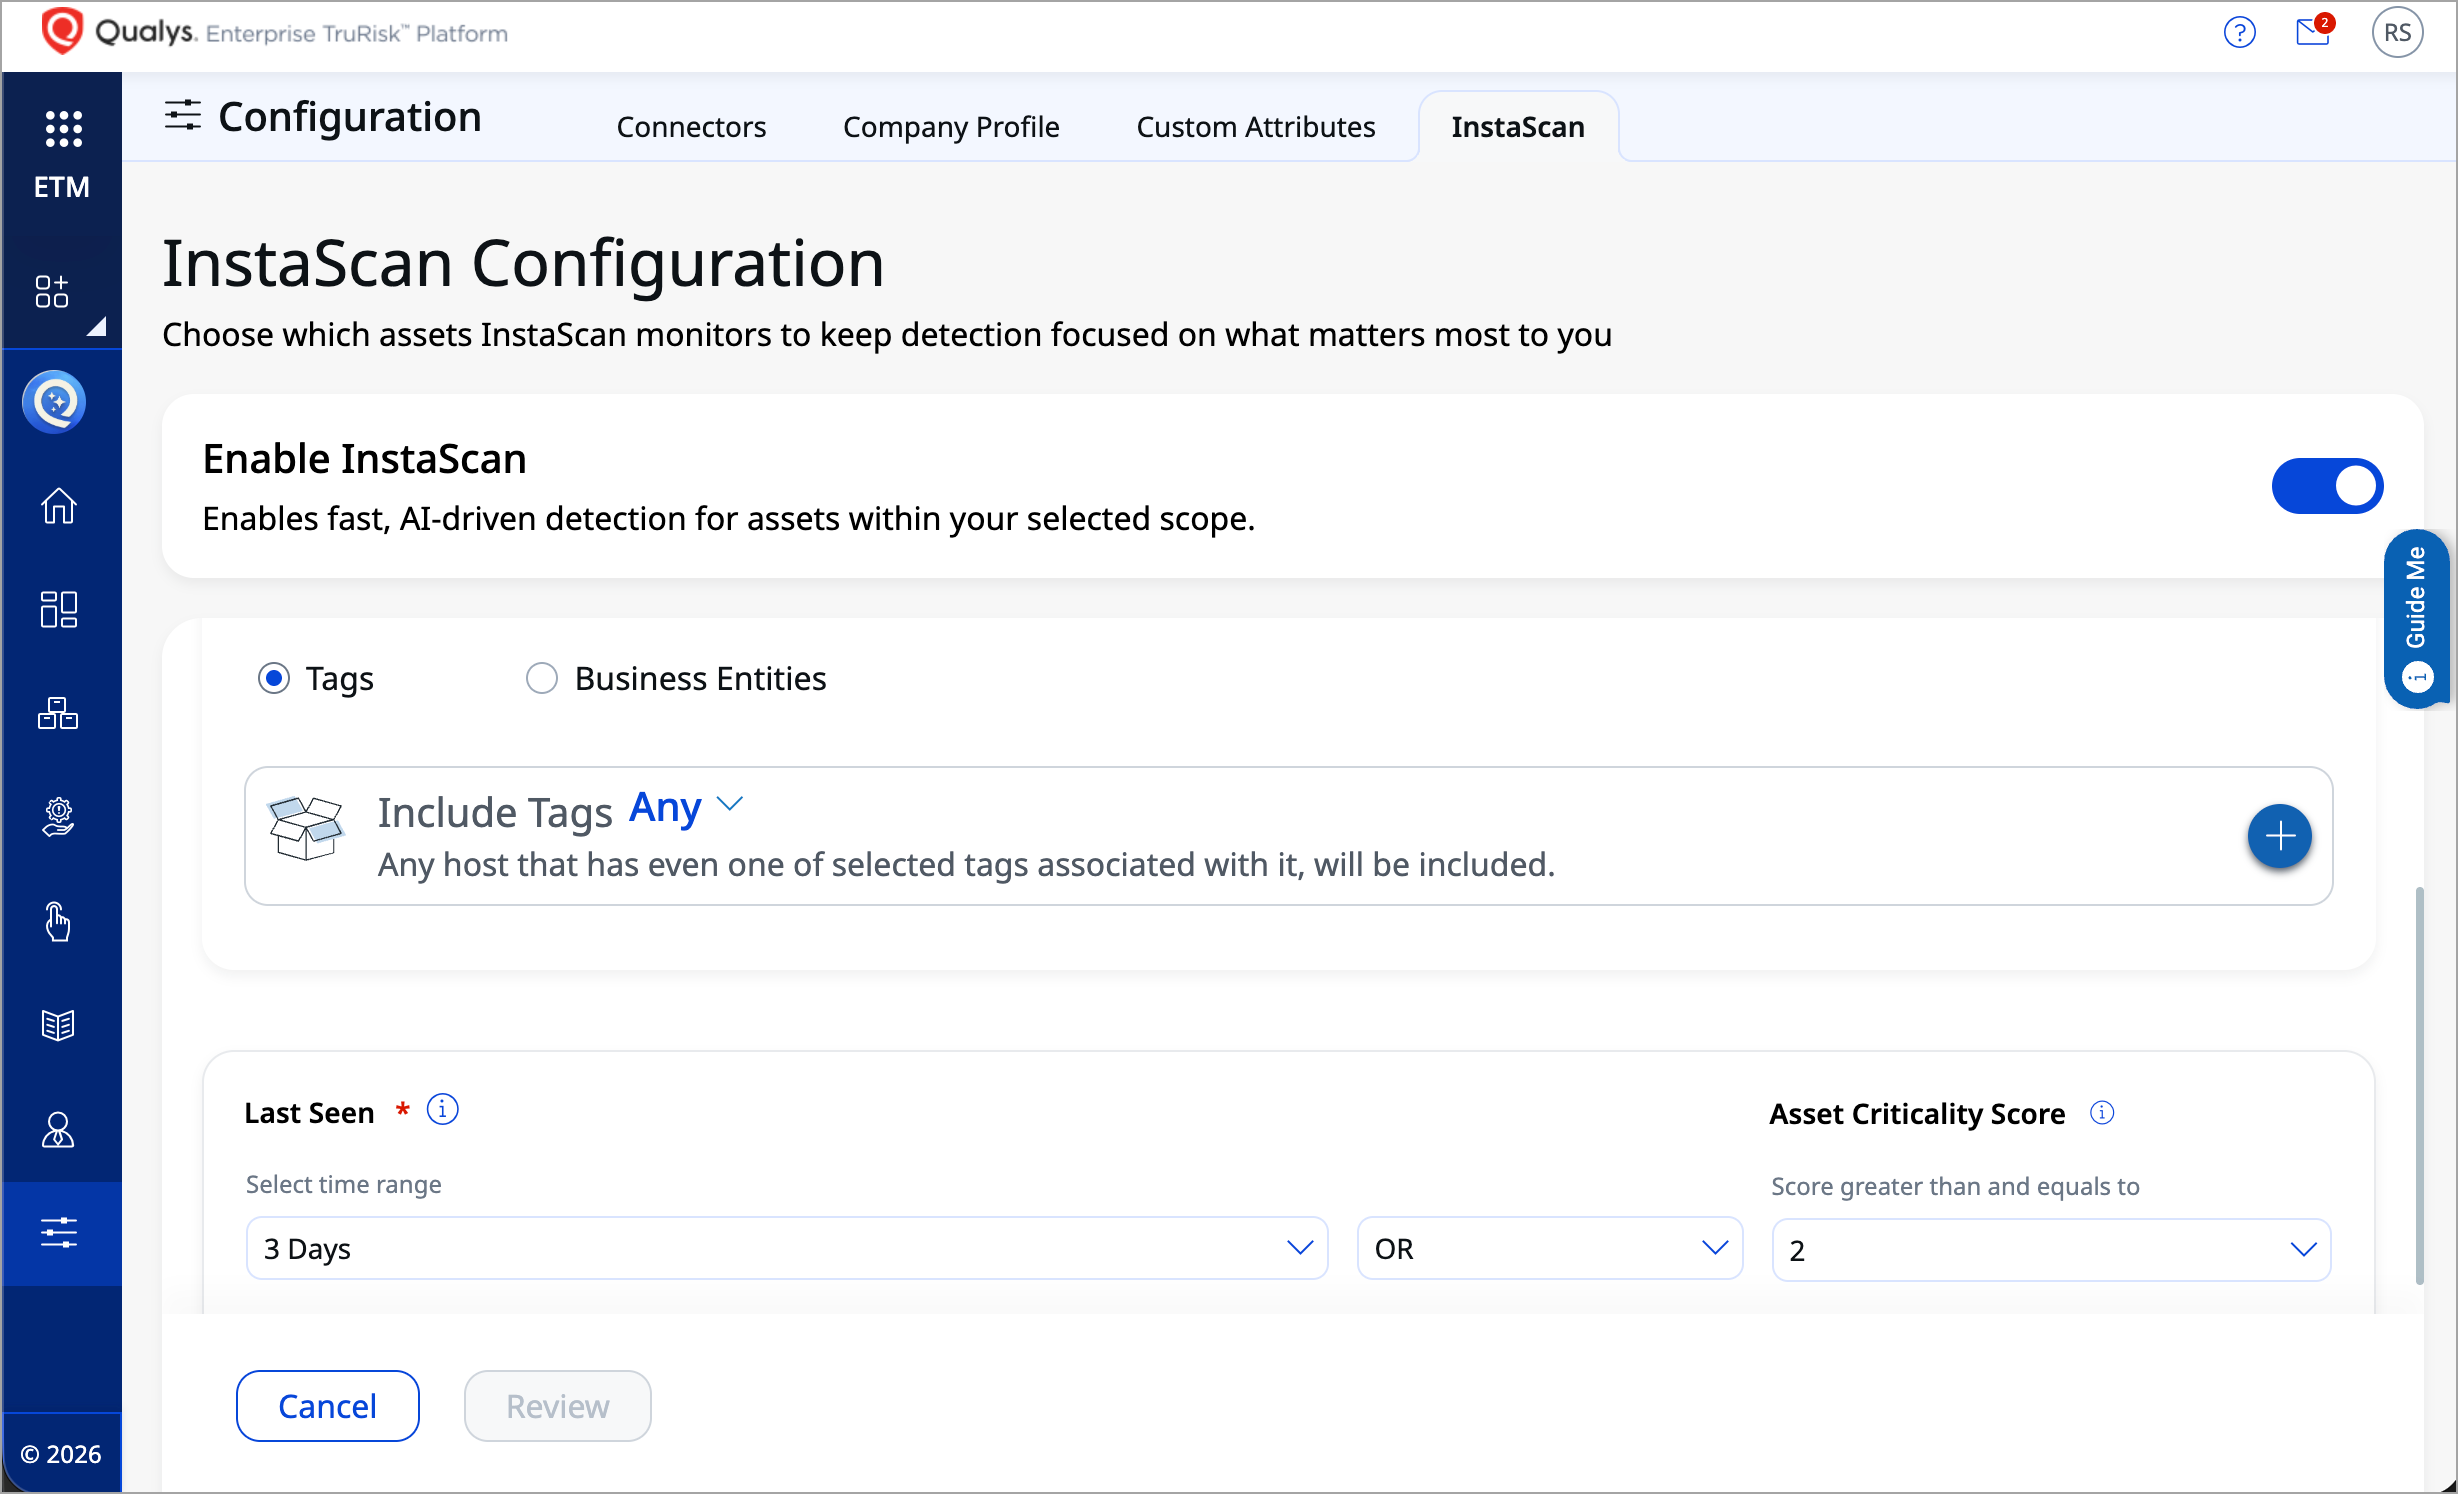Click the add widgets sidebar icon
This screenshot has width=2458, height=1494.
click(53, 291)
